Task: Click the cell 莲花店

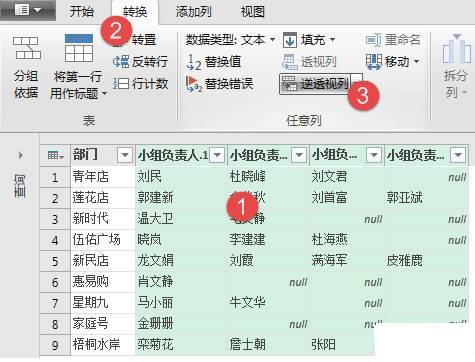Action: pyautogui.click(x=103, y=198)
